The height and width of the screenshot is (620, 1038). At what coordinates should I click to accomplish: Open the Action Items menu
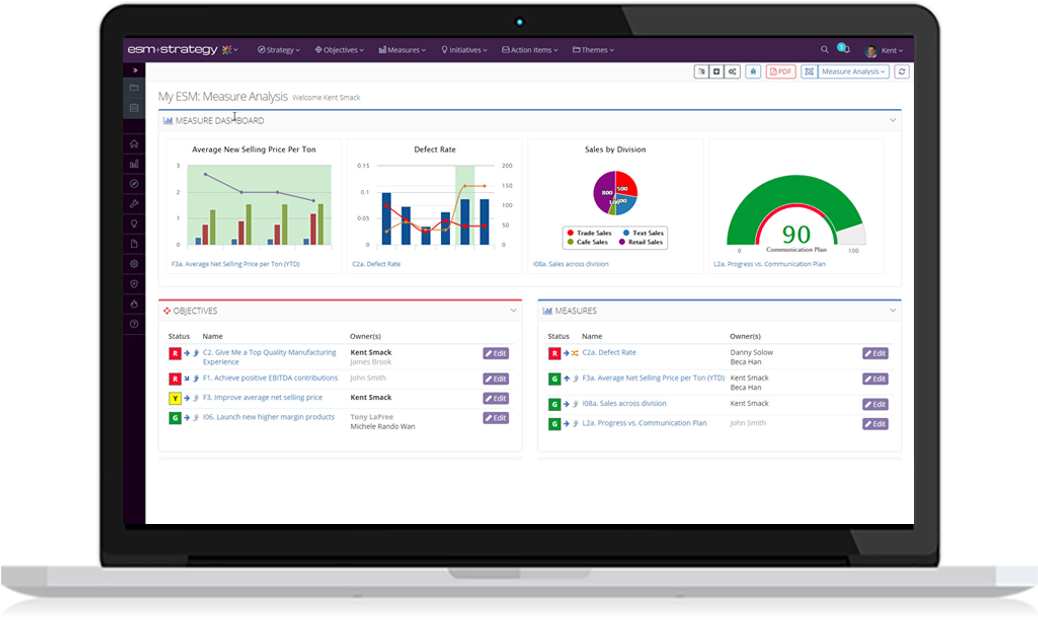[529, 49]
